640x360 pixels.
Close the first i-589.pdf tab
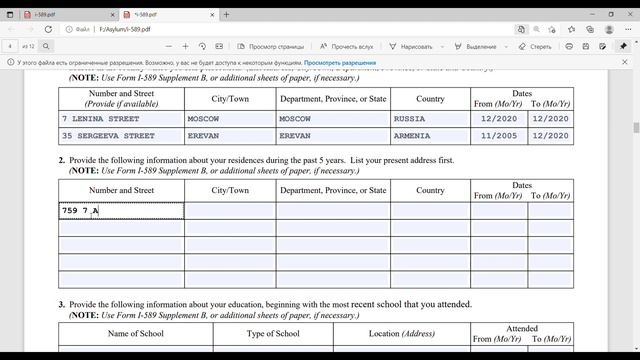[113, 15]
